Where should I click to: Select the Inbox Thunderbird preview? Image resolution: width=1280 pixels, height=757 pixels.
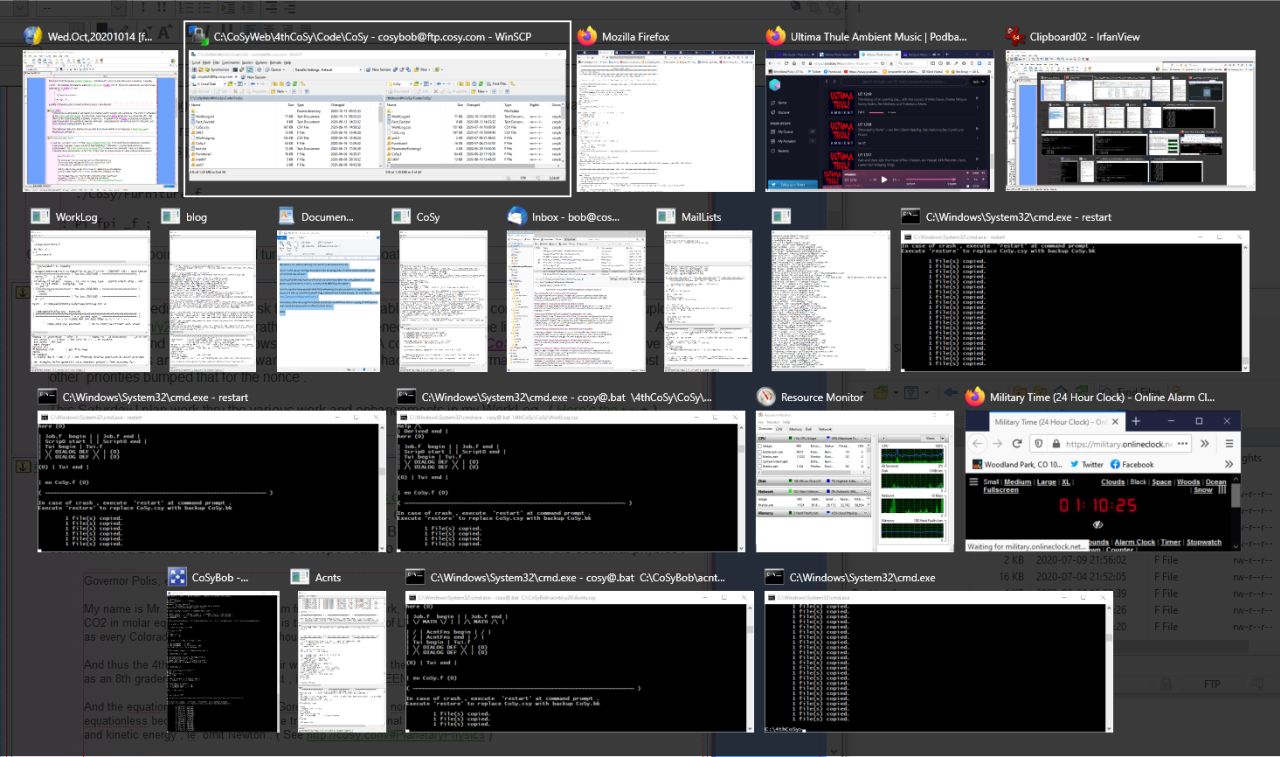(x=576, y=301)
